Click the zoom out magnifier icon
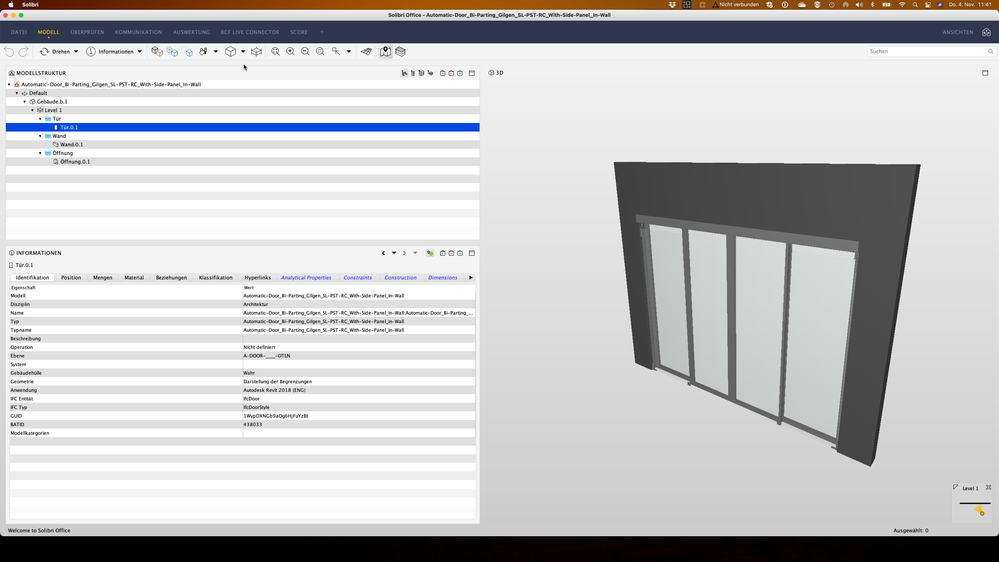 pos(305,51)
